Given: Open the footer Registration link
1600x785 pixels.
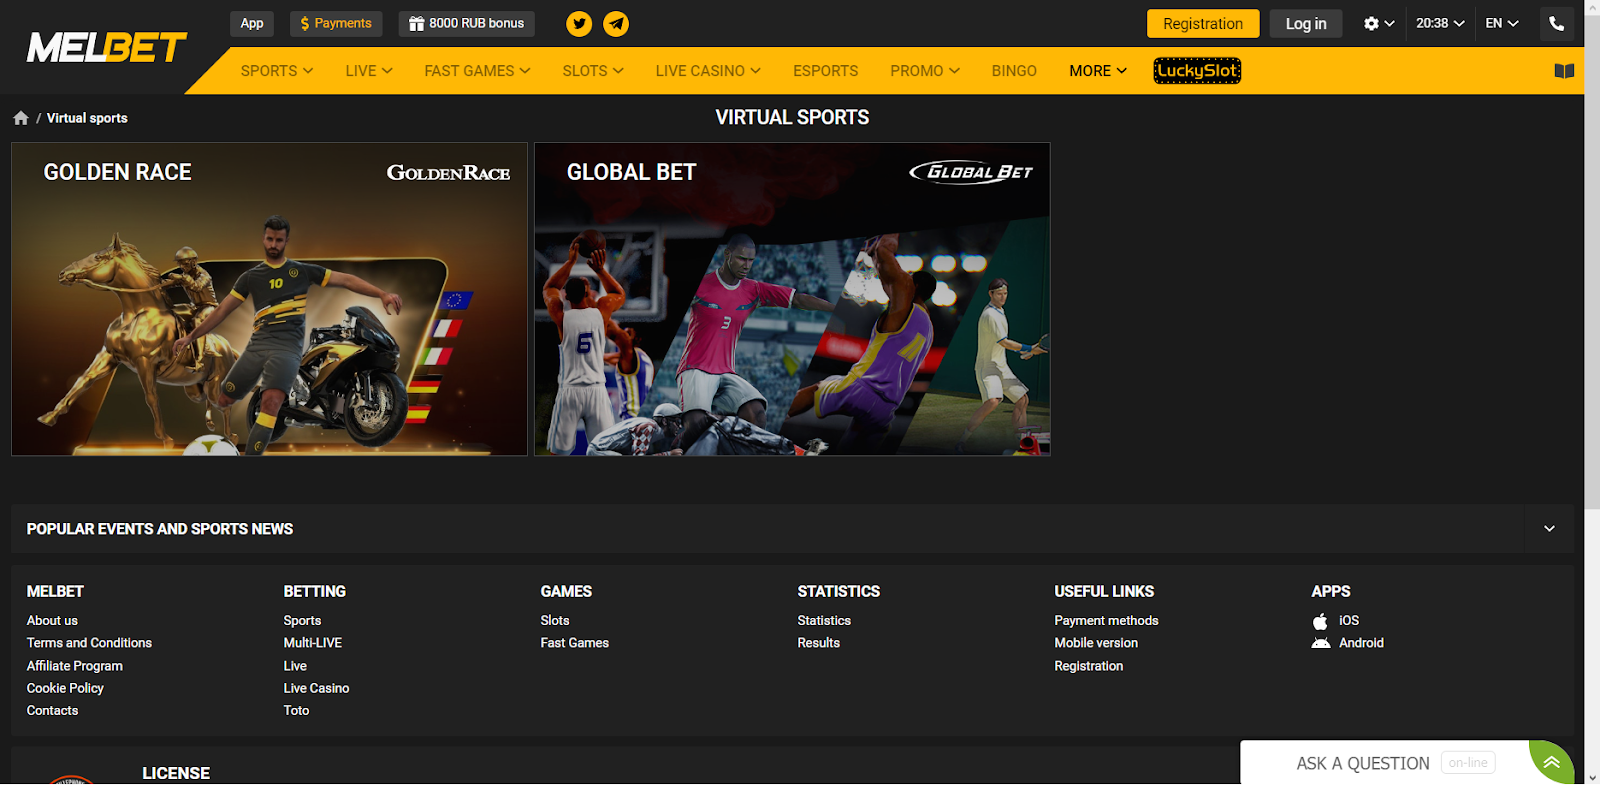Looking at the screenshot, I should (1089, 666).
